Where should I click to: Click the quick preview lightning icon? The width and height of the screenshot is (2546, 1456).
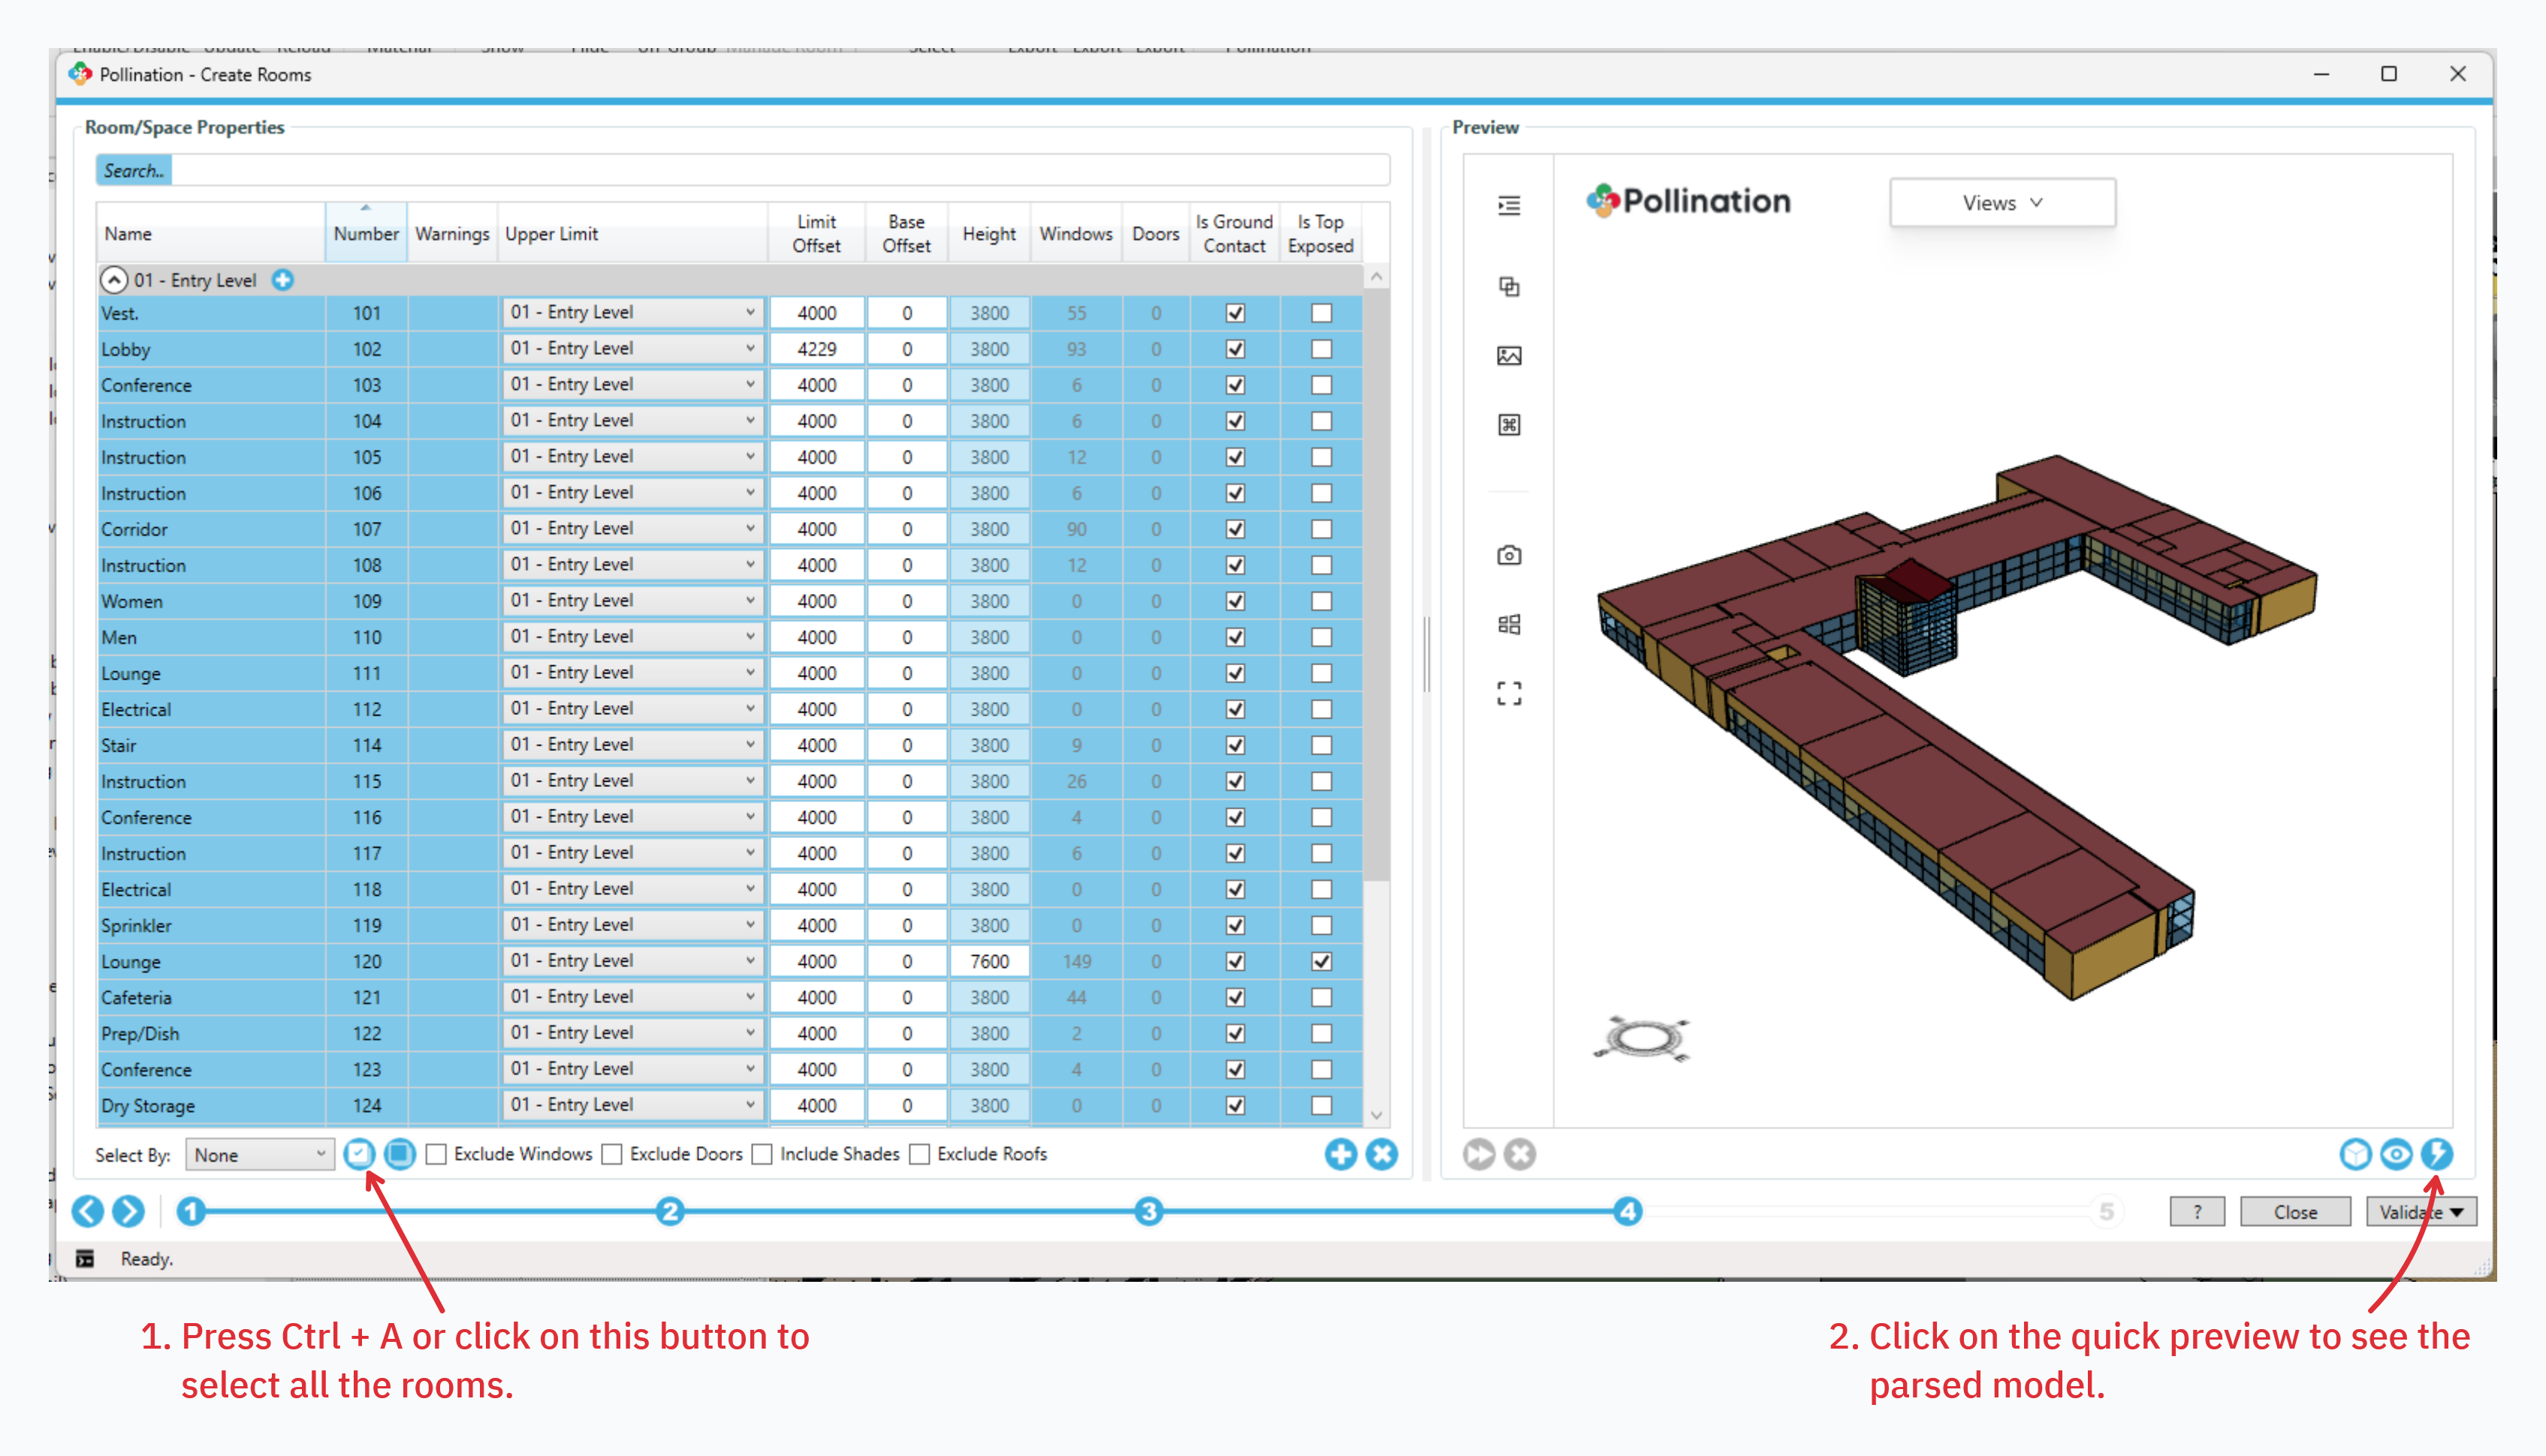tap(2436, 1154)
